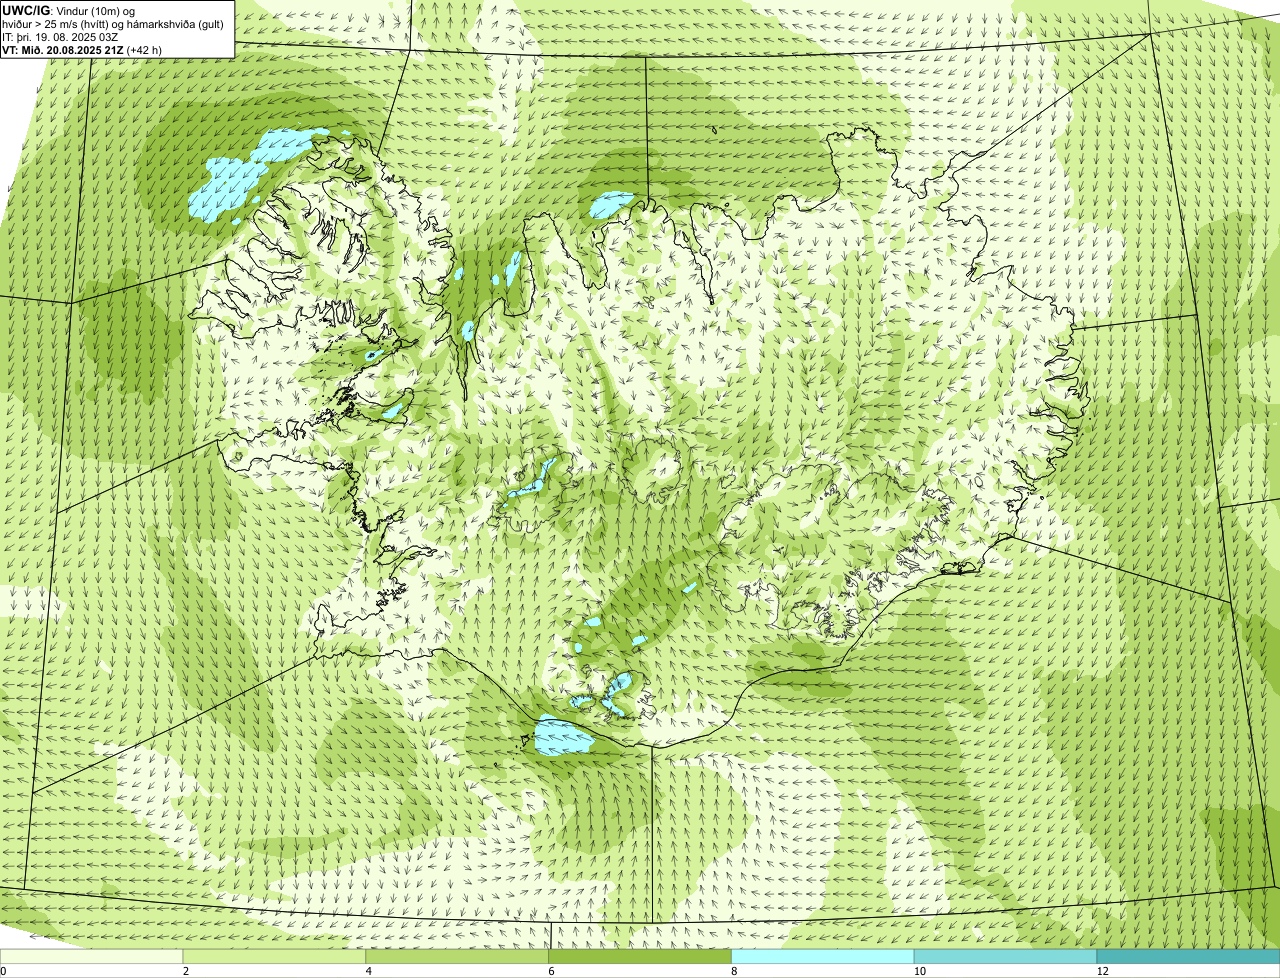
Task: Click the legend scale label '10'
Action: pos(919,972)
